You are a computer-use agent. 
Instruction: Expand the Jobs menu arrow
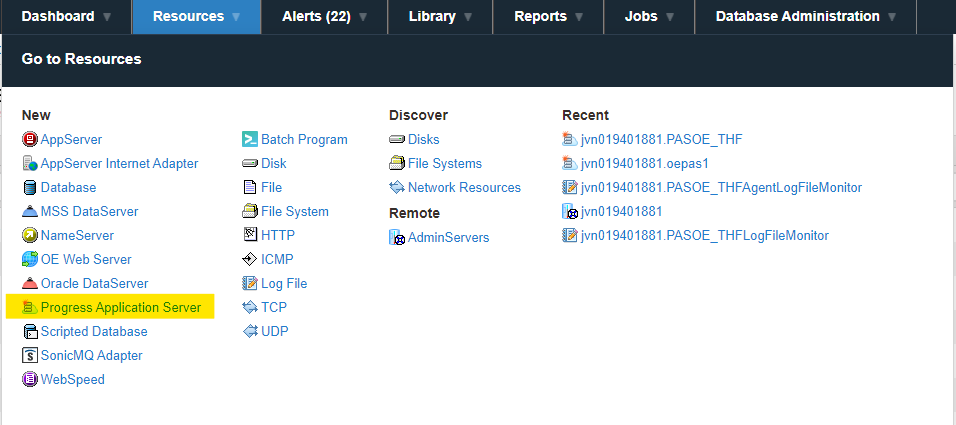[670, 17]
